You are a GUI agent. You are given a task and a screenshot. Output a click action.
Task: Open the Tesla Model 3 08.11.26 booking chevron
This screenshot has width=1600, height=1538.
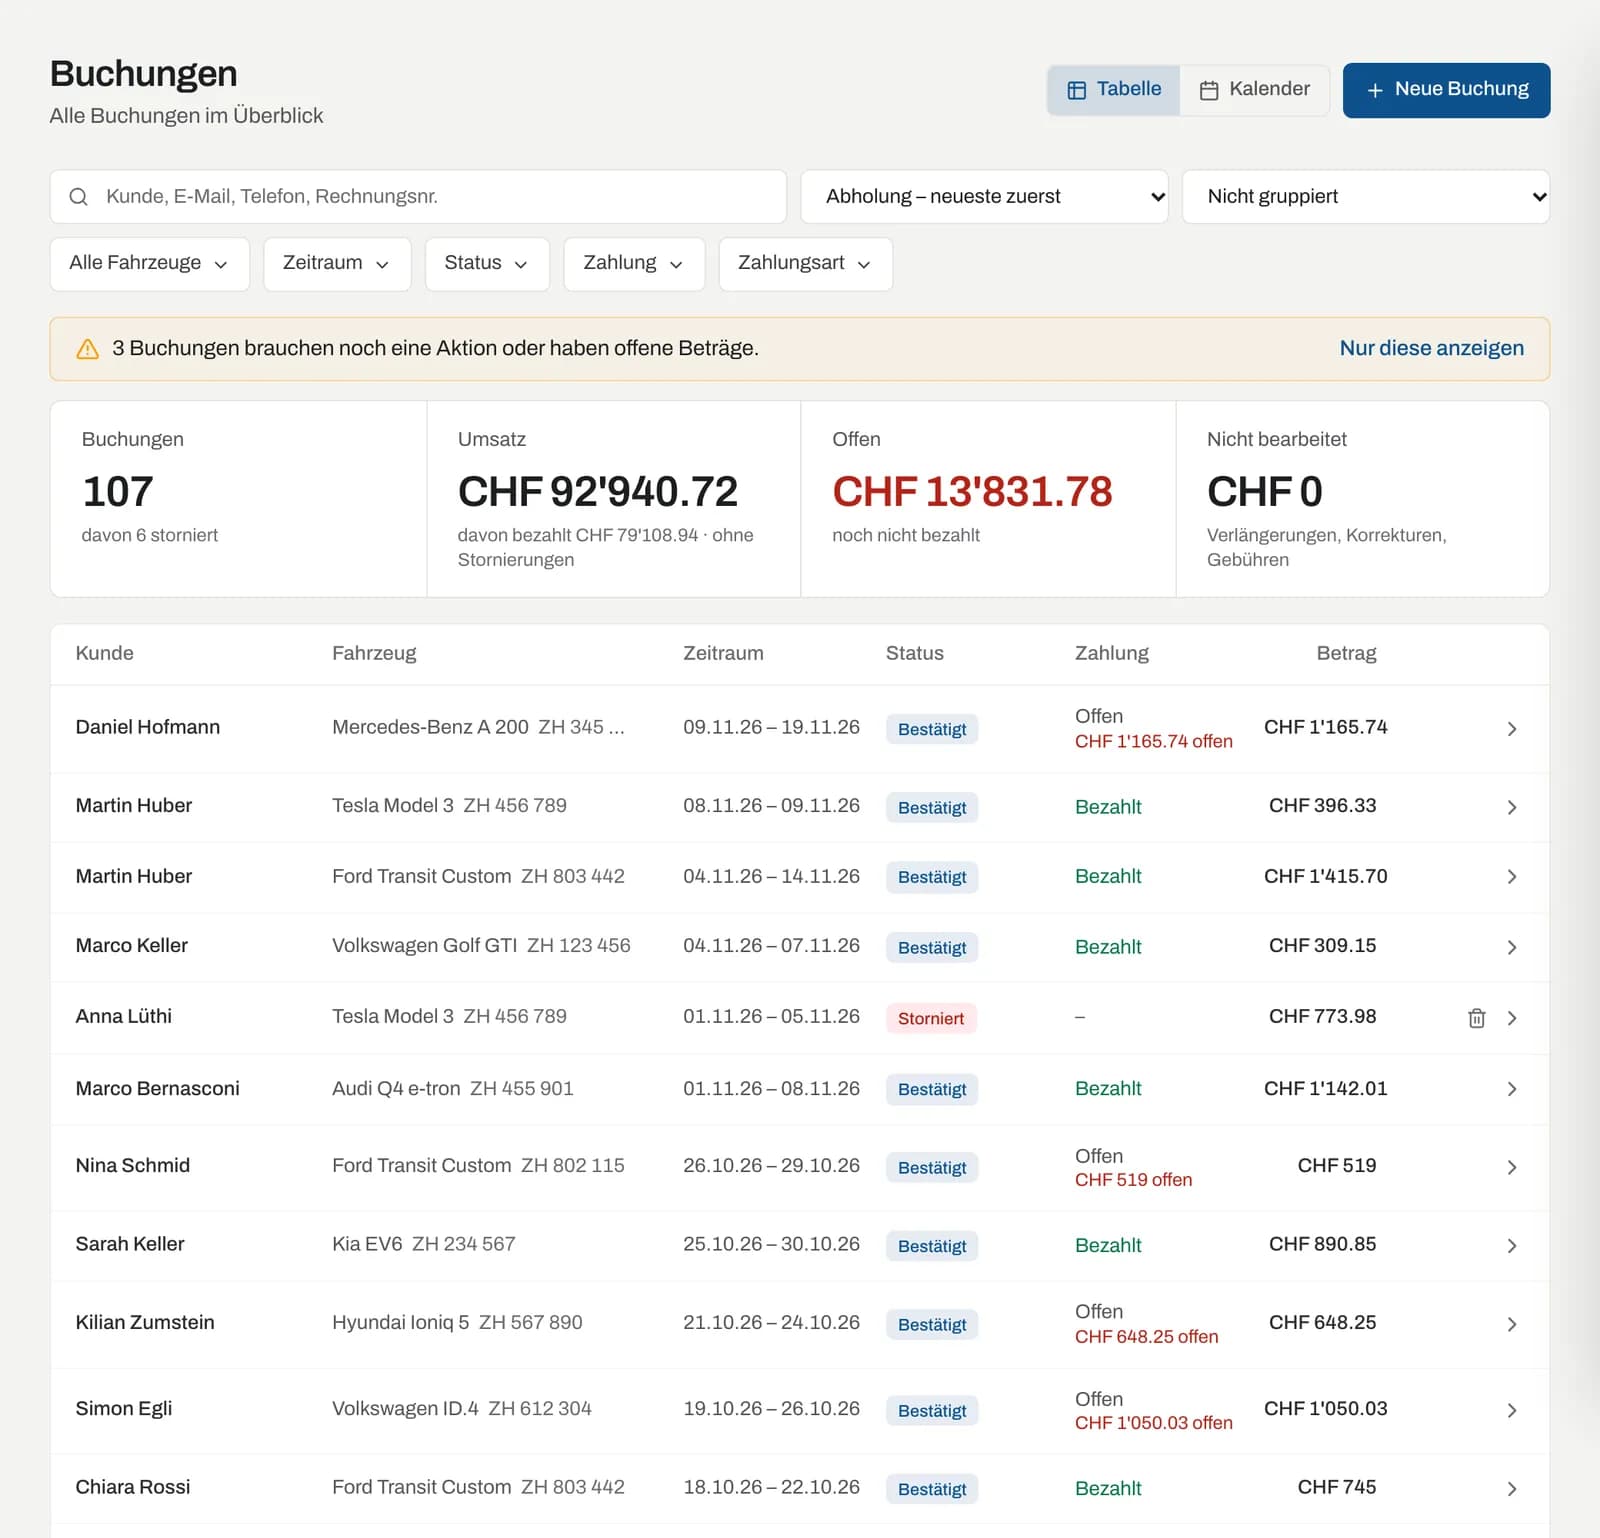click(x=1512, y=807)
